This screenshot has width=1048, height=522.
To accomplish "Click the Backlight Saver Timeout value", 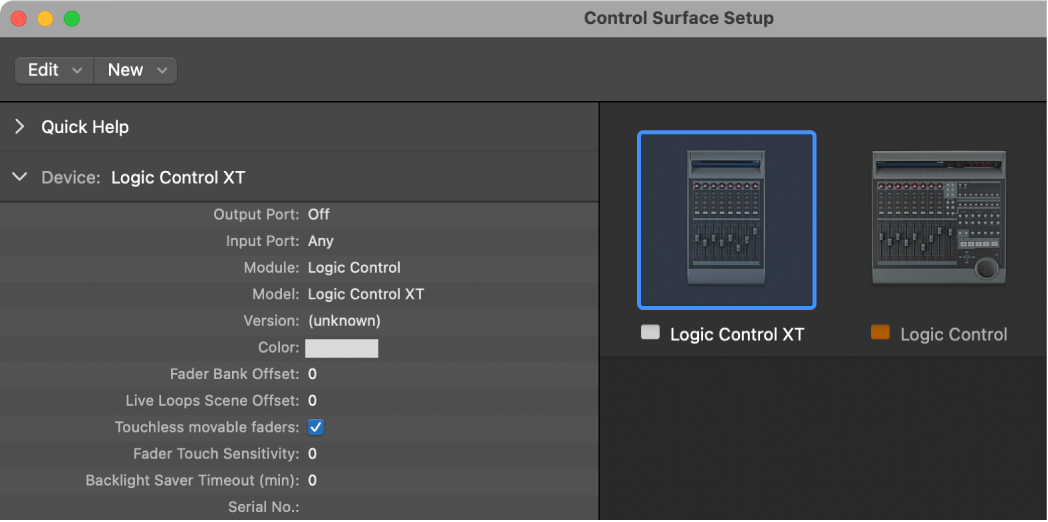I will (312, 481).
